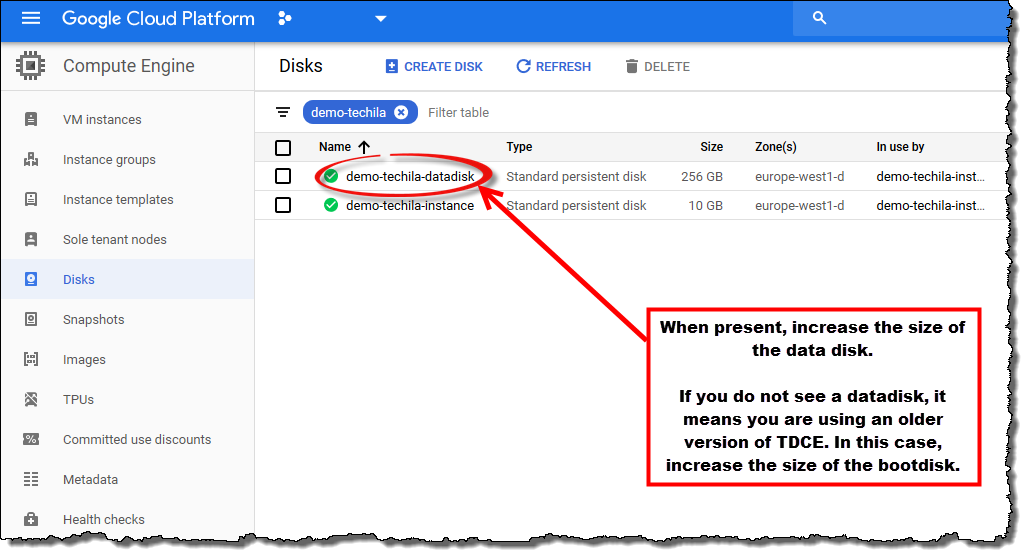Click the Snapshots sidebar icon

pos(31,319)
